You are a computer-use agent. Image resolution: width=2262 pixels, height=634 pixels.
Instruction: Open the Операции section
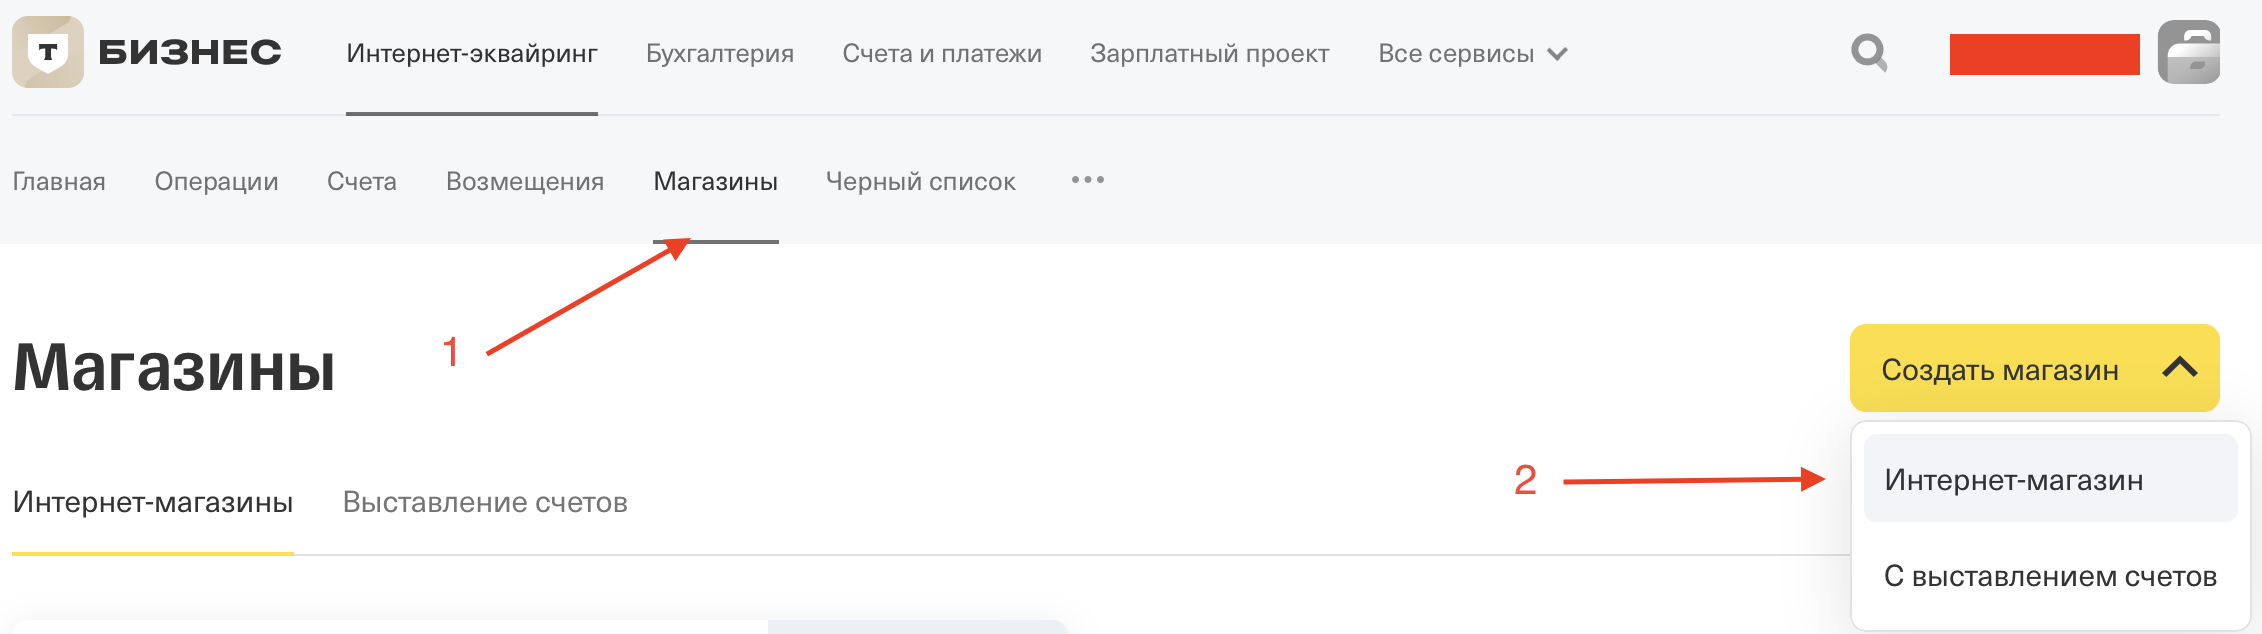[216, 181]
